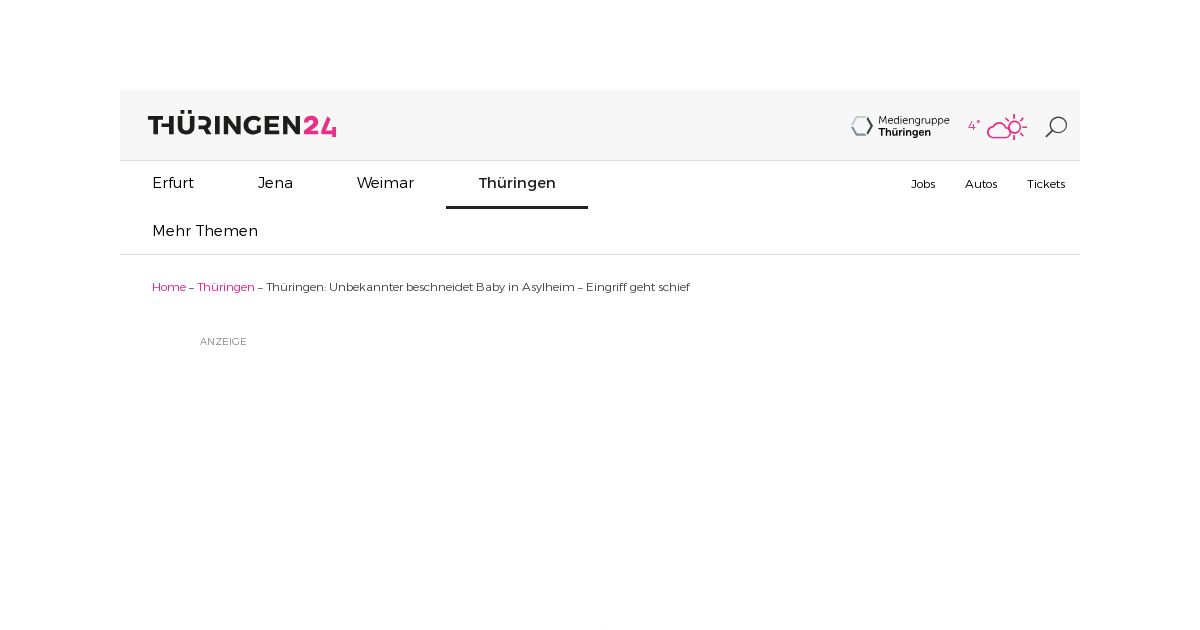Image resolution: width=1200 pixels, height=630 pixels.
Task: Click the Thüringen24 site logo
Action: click(242, 125)
